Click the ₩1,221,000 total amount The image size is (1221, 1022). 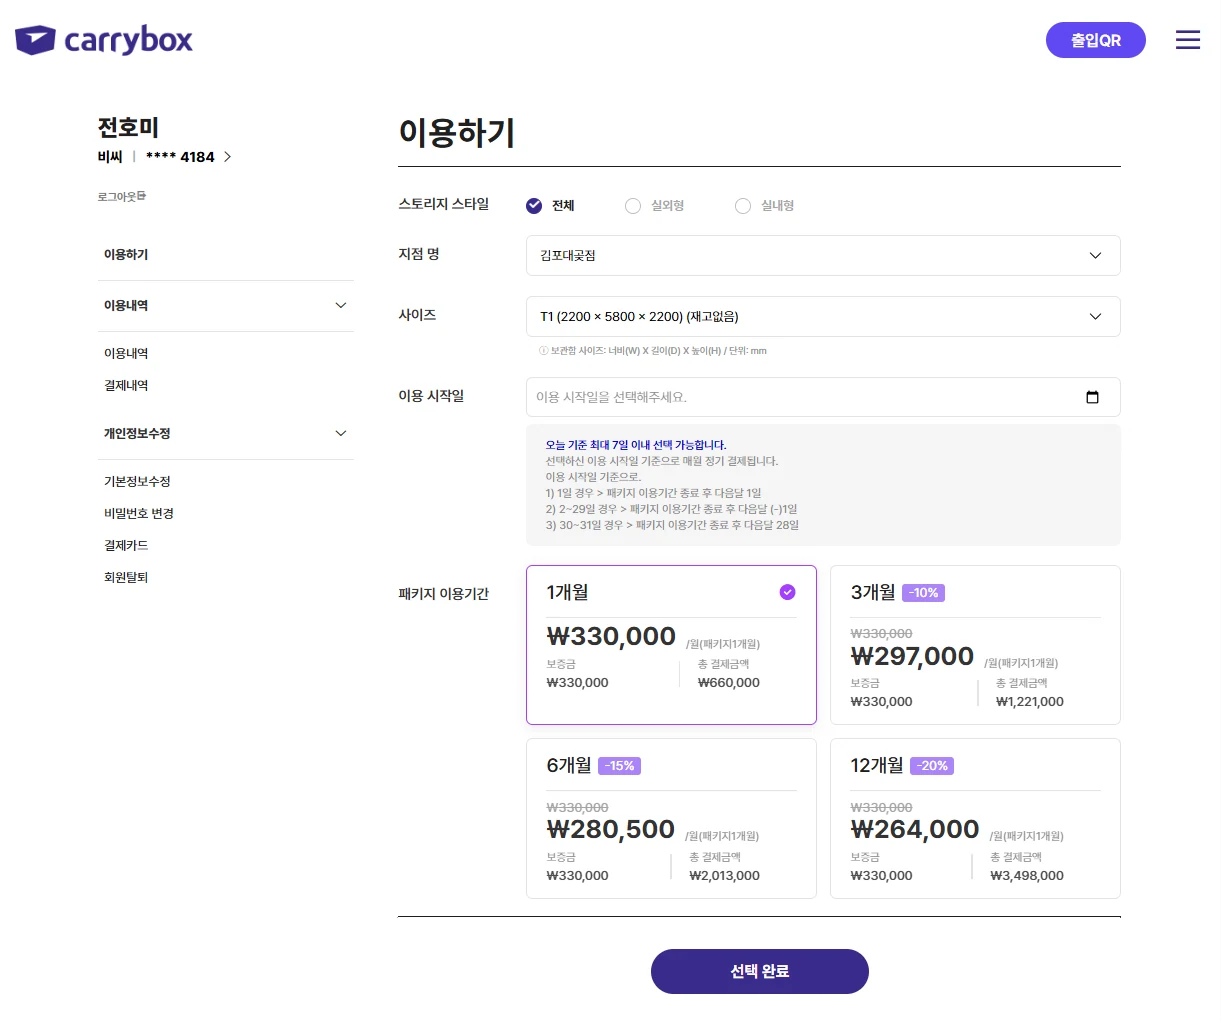point(1030,702)
